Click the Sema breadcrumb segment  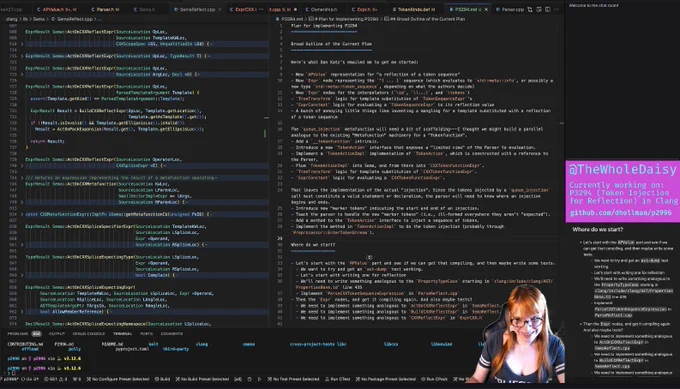pos(39,19)
